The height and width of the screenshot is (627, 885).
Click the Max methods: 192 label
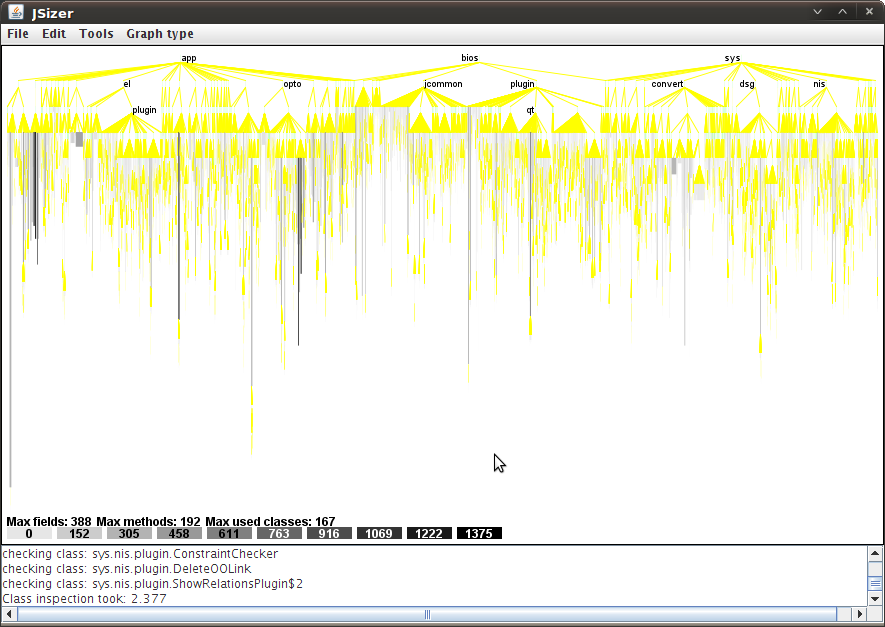(148, 521)
